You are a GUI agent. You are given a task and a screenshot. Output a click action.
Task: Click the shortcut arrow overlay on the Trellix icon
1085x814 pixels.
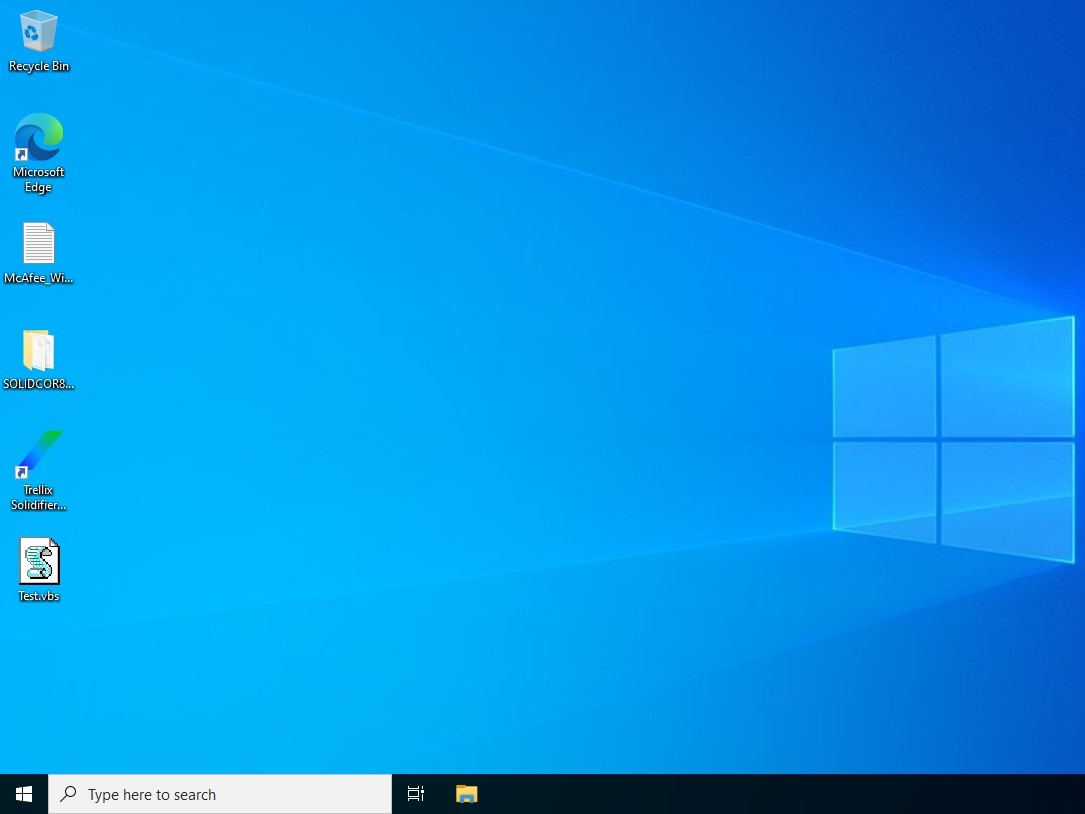[x=21, y=472]
